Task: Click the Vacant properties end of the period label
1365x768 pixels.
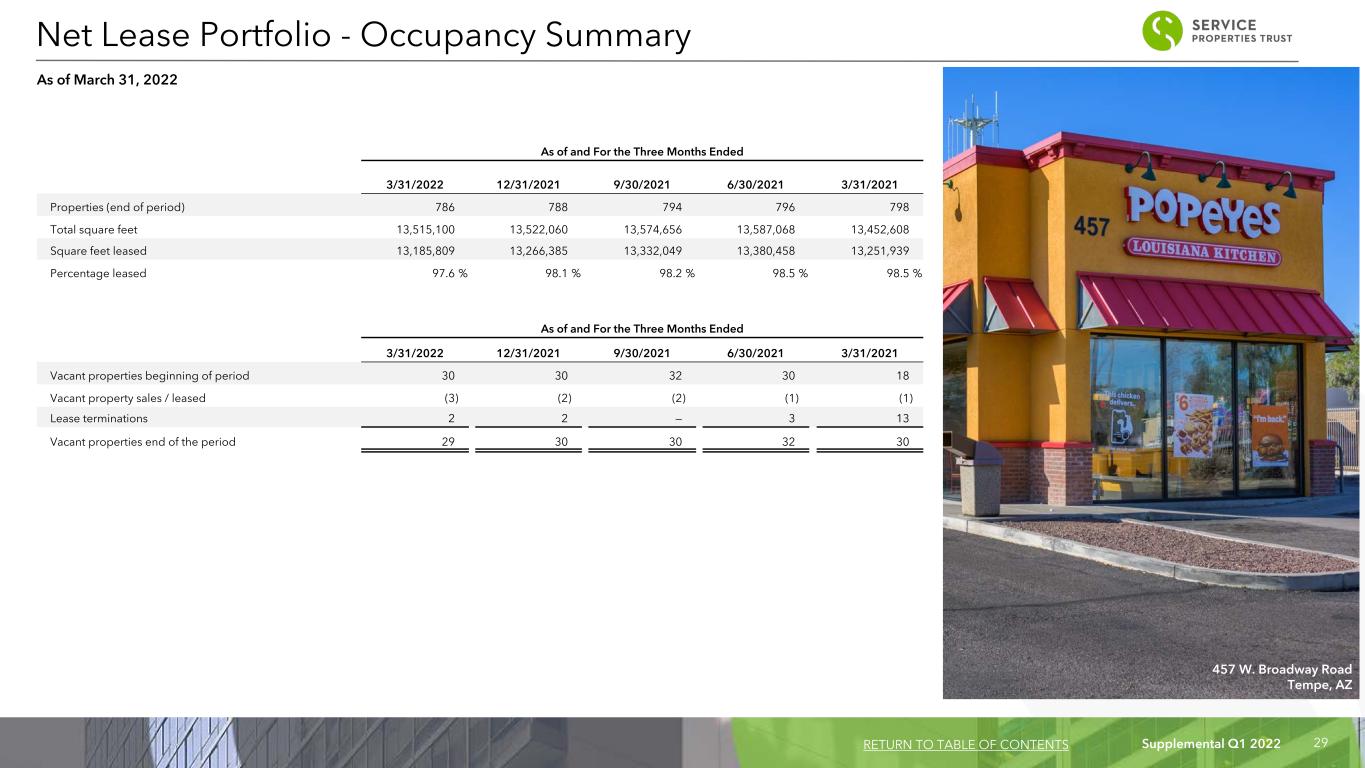Action: (143, 441)
